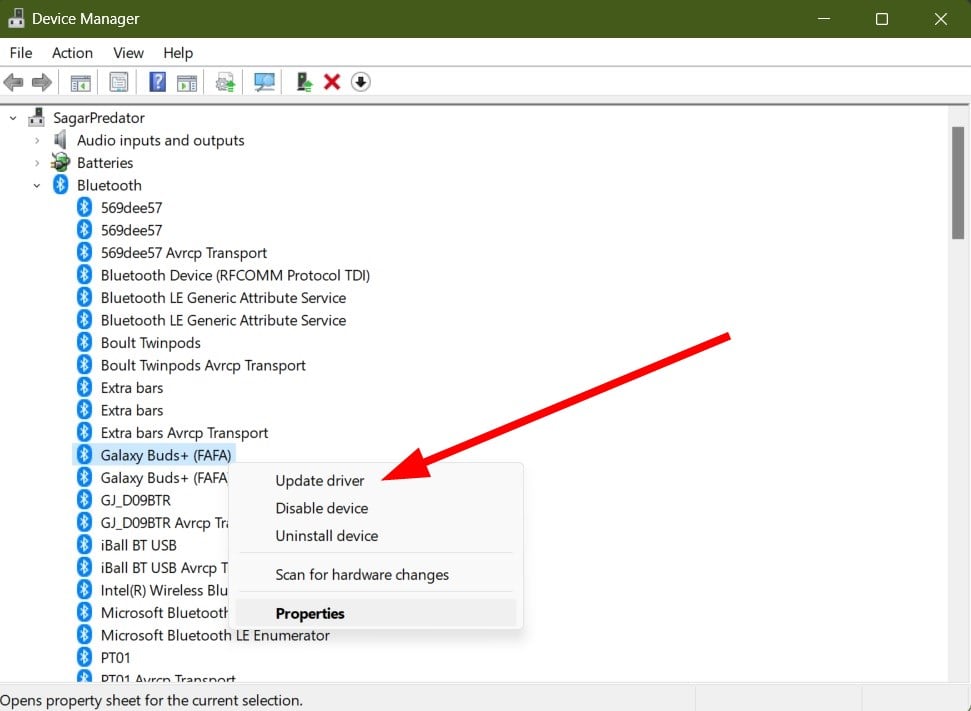Image resolution: width=971 pixels, height=711 pixels.
Task: Click the Device Manager title bar icon
Action: [x=16, y=19]
